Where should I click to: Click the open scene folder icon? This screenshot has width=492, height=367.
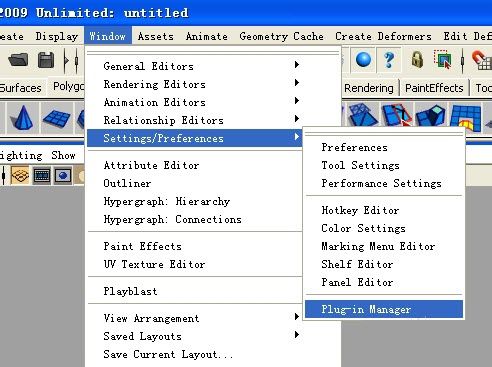pyautogui.click(x=18, y=60)
